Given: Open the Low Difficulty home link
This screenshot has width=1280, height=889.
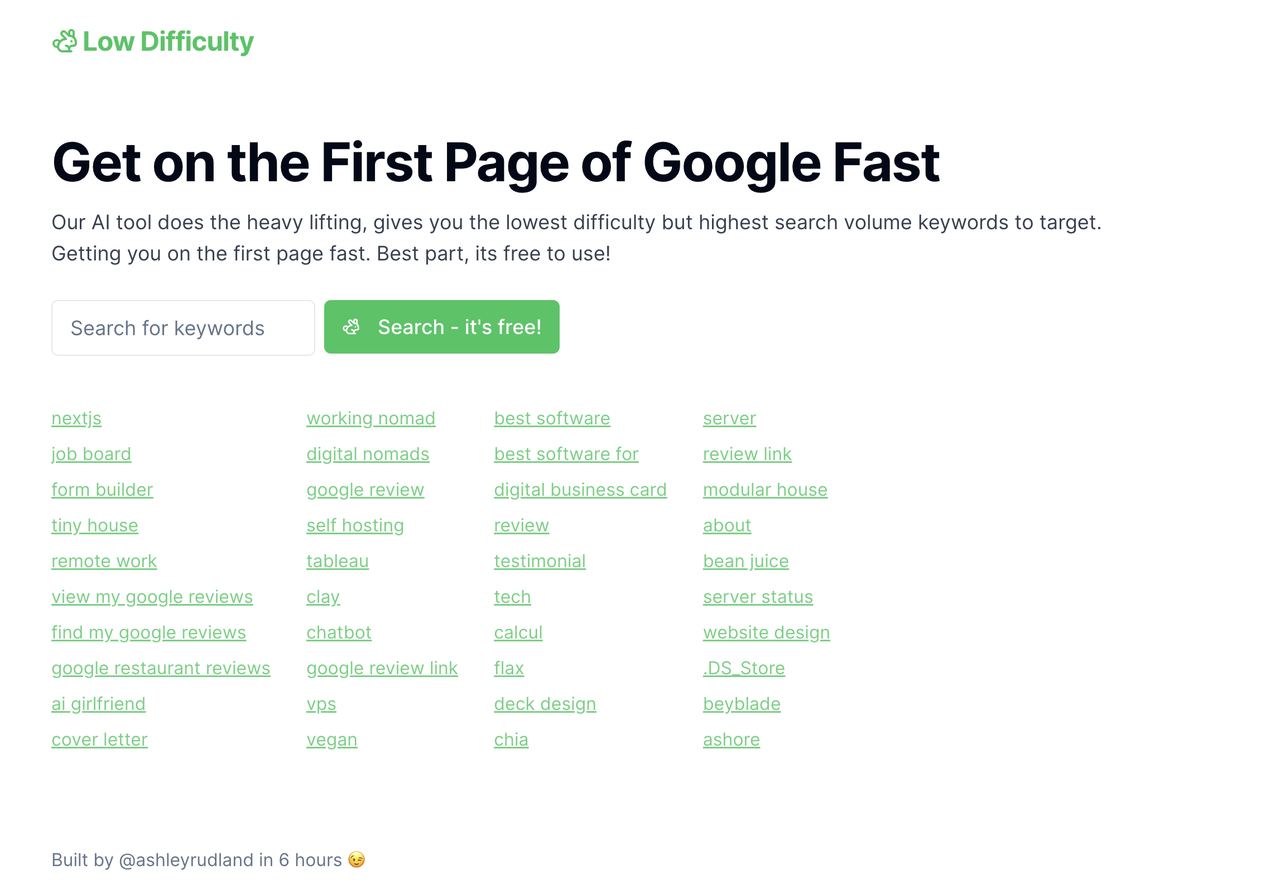Looking at the screenshot, I should click(x=153, y=41).
